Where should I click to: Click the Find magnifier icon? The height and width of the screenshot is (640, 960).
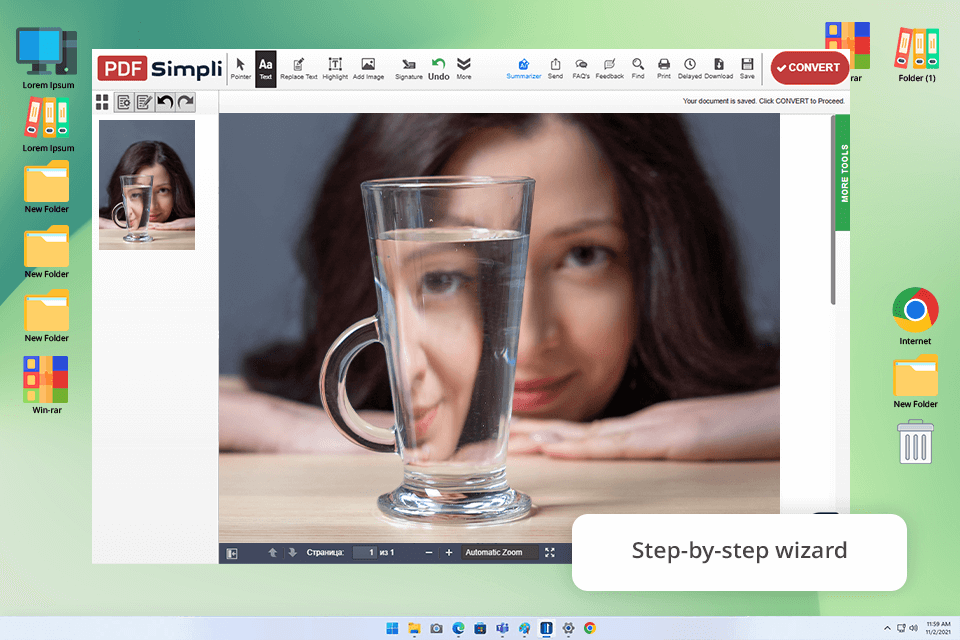coord(638,69)
